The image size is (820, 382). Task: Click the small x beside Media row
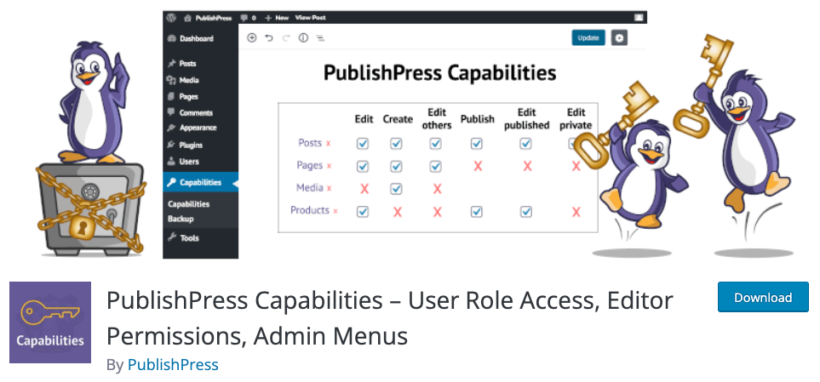click(329, 188)
